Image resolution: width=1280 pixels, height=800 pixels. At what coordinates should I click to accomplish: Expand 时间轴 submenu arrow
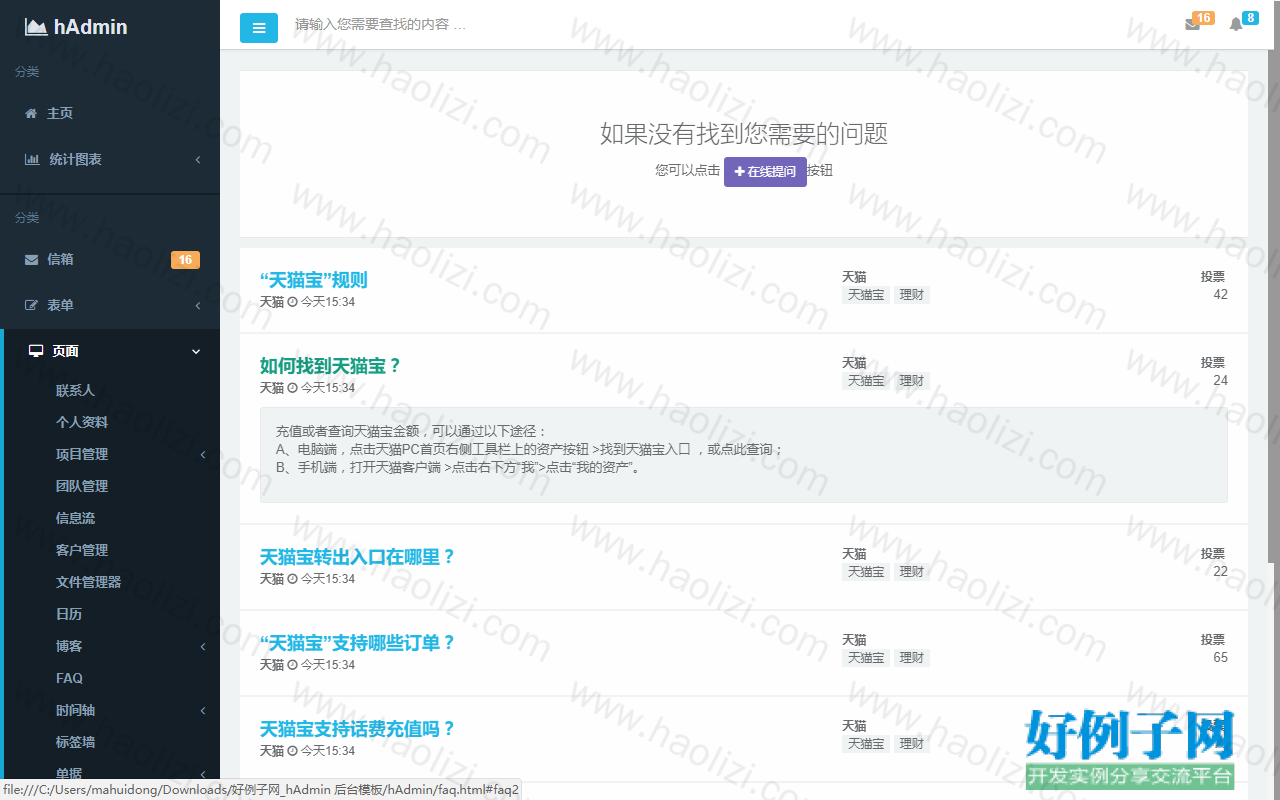coord(203,711)
